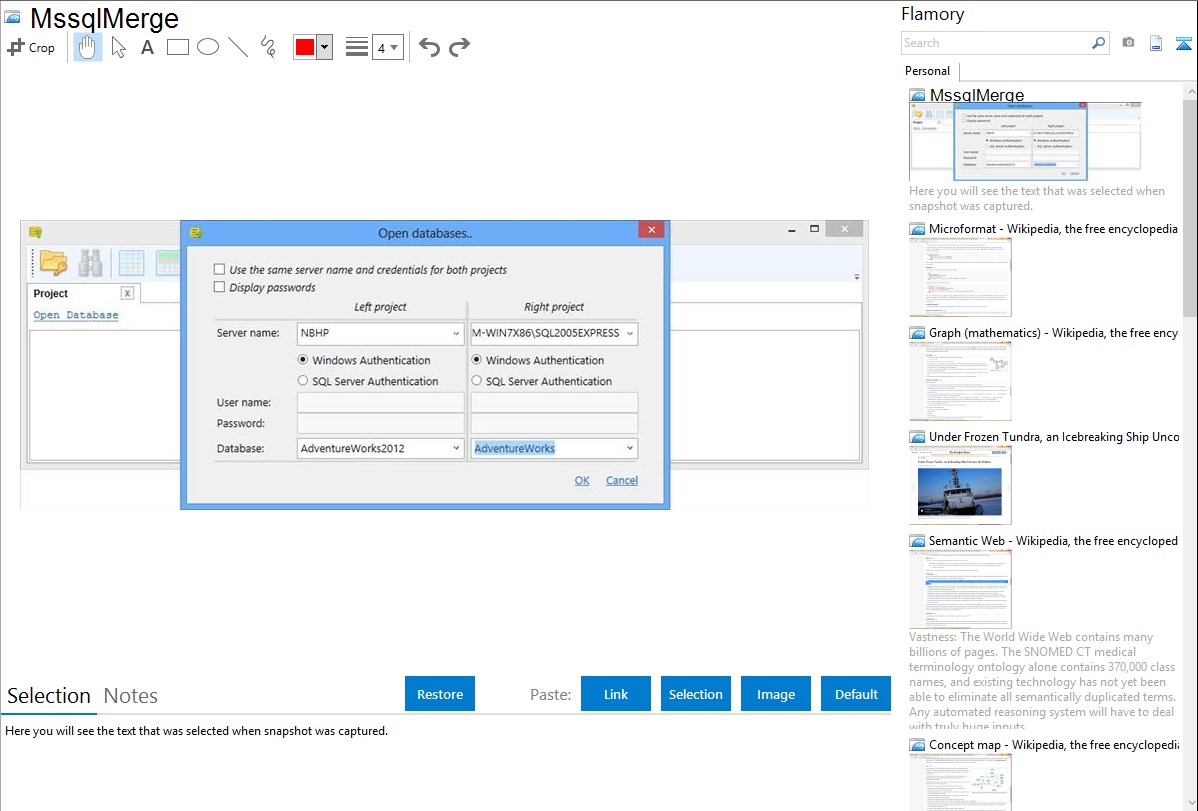
Task: Click the Paste Selection button
Action: point(696,694)
